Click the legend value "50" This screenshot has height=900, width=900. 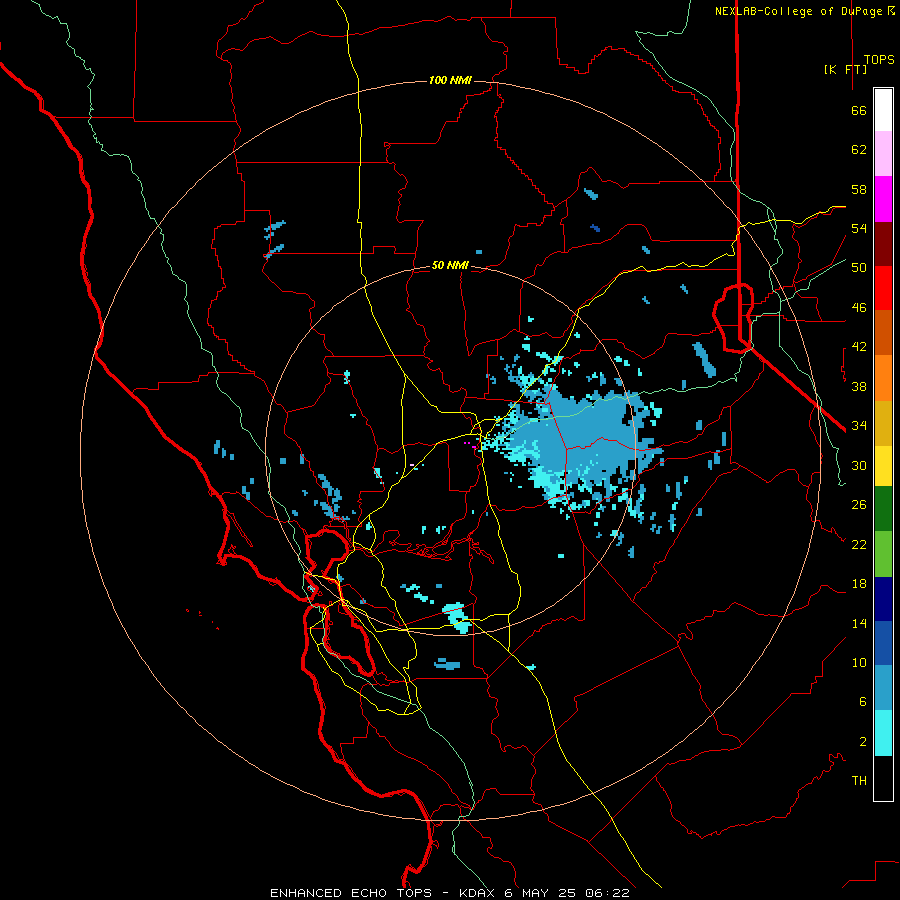(x=859, y=268)
